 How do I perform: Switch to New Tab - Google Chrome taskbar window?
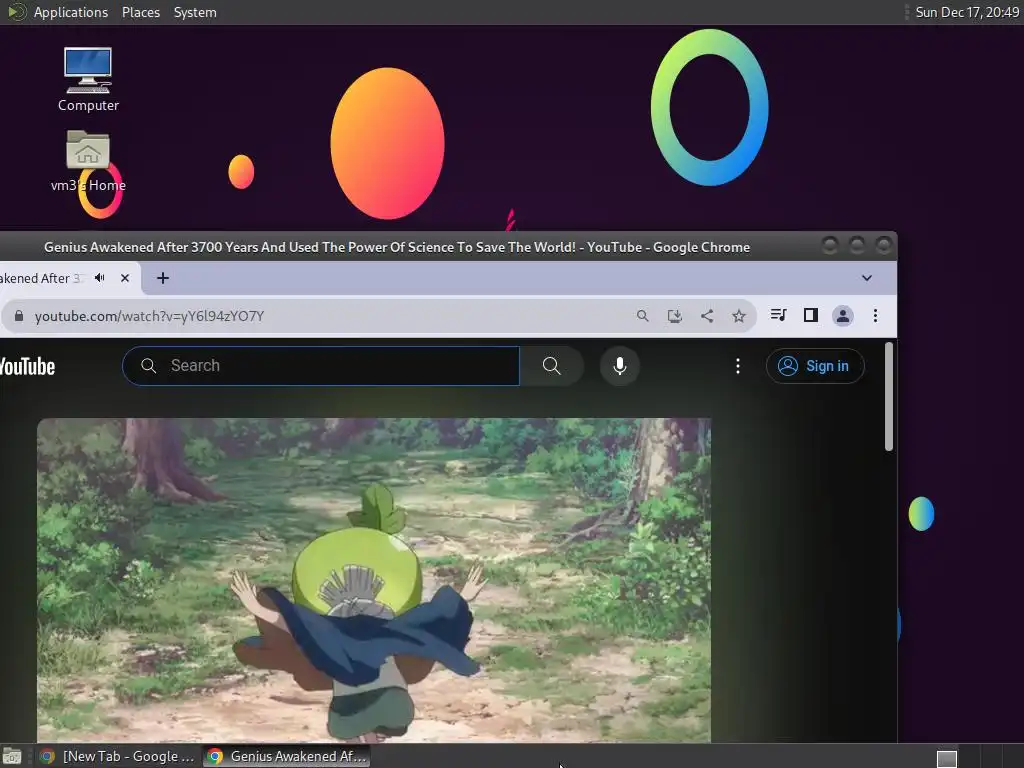pyautogui.click(x=118, y=756)
